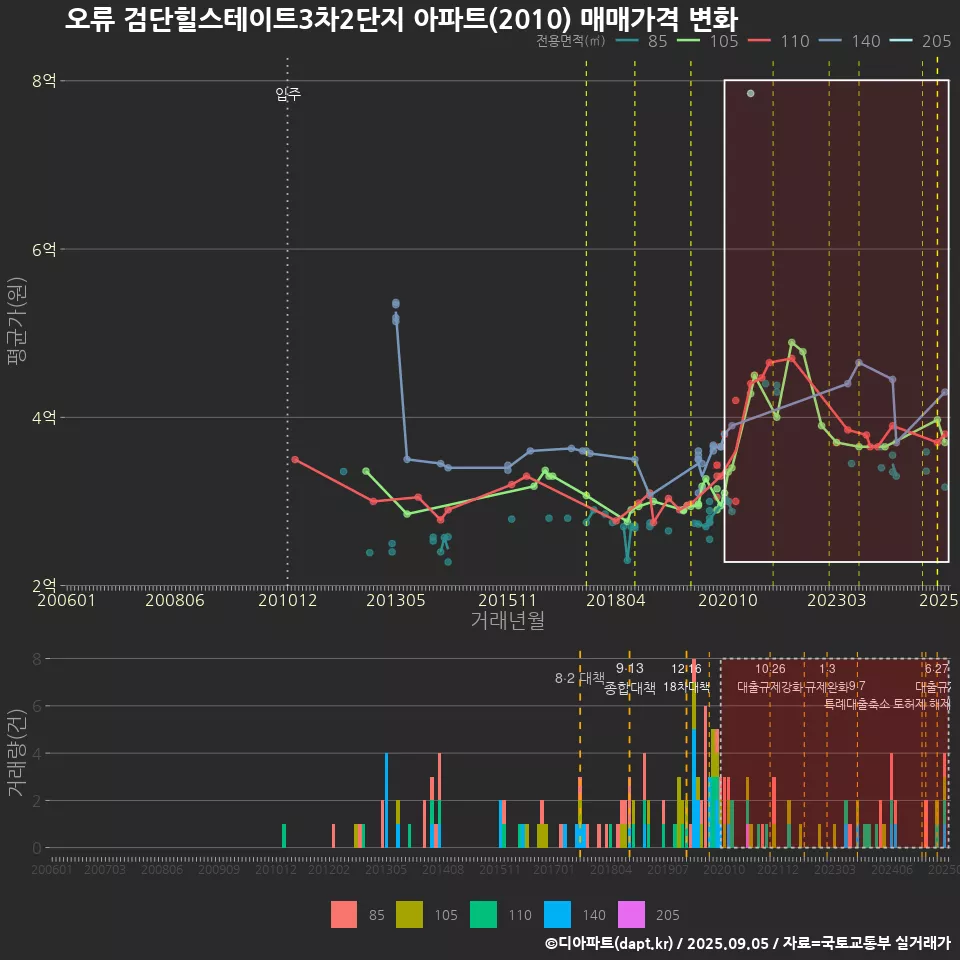Click the first red 110 data point after 입주

tap(295, 459)
